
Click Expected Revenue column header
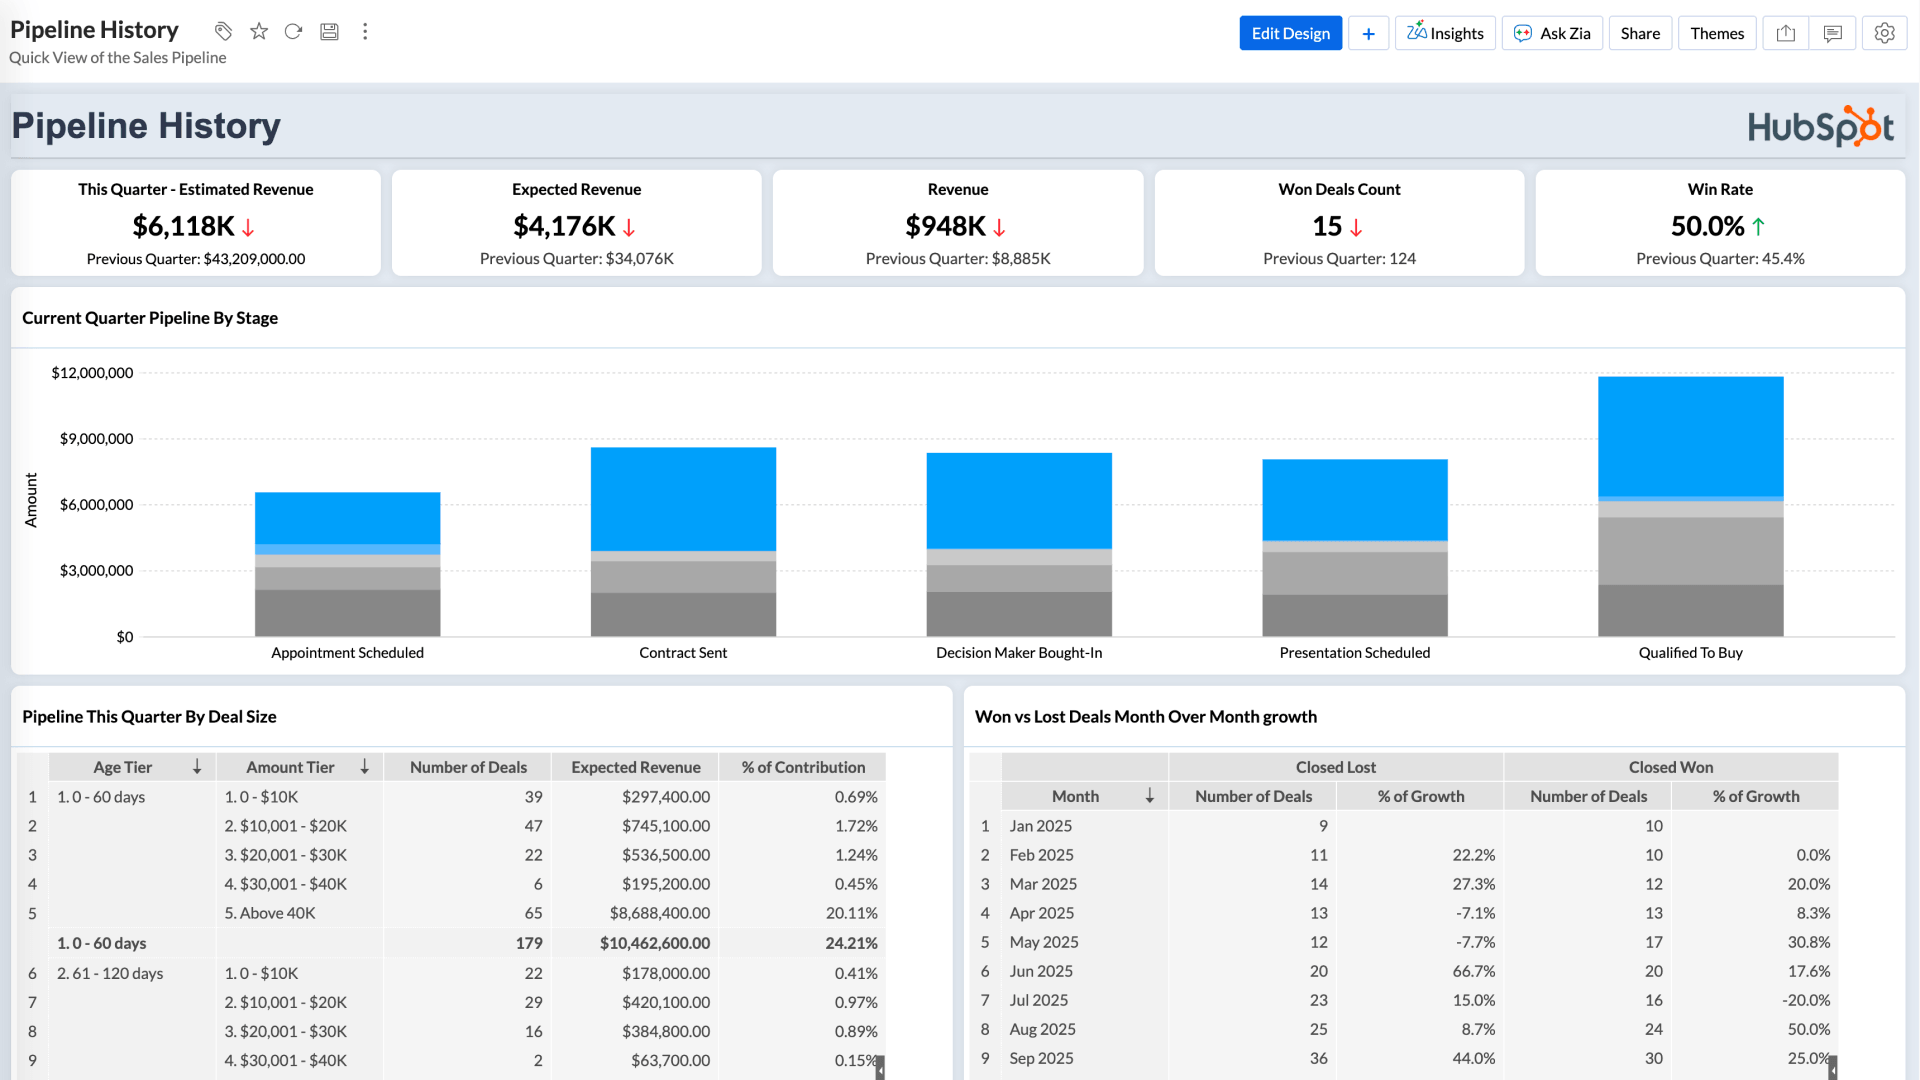[x=636, y=767]
